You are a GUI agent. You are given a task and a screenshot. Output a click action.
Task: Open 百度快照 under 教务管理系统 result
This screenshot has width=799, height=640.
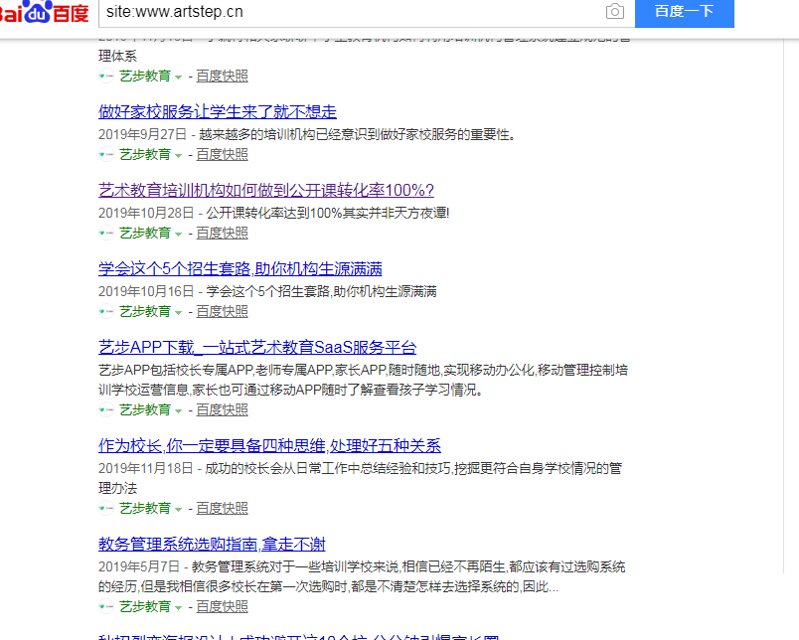tap(222, 607)
